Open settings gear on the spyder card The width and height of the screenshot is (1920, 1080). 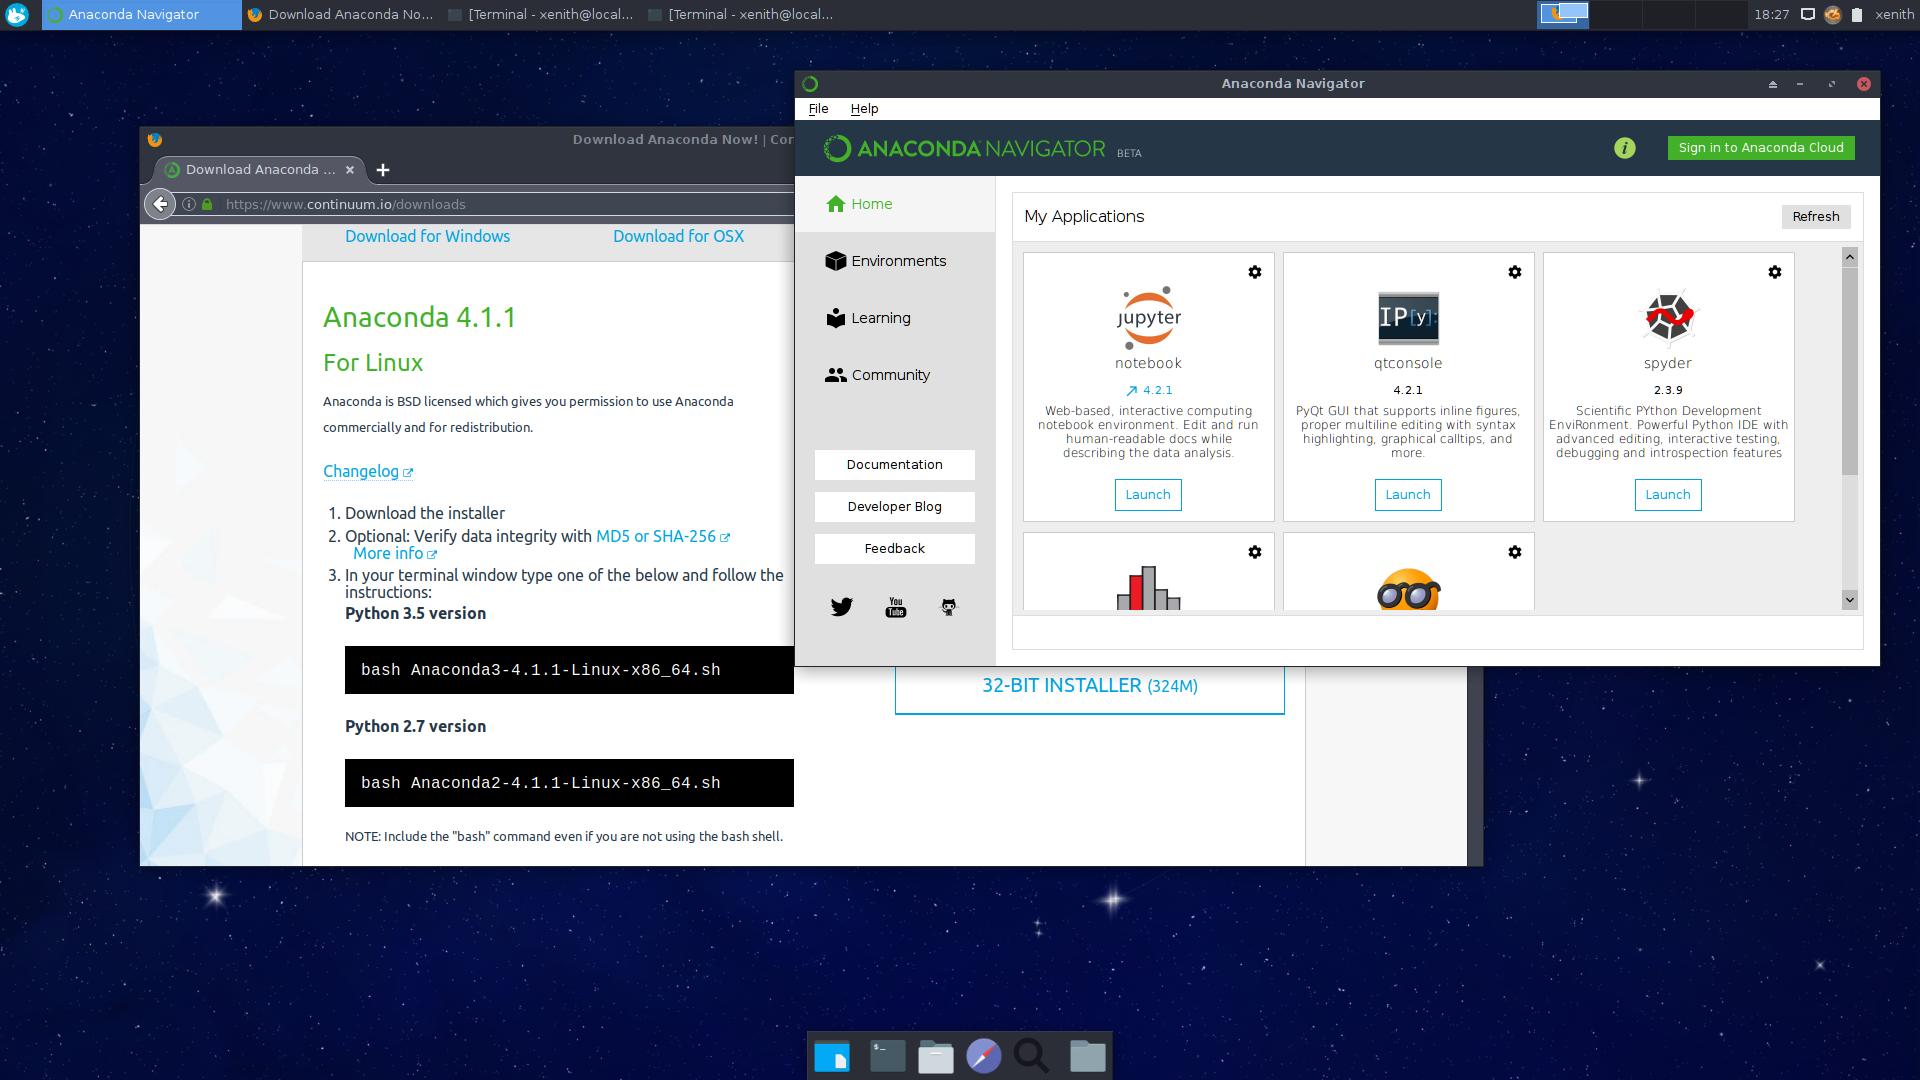pyautogui.click(x=1774, y=272)
